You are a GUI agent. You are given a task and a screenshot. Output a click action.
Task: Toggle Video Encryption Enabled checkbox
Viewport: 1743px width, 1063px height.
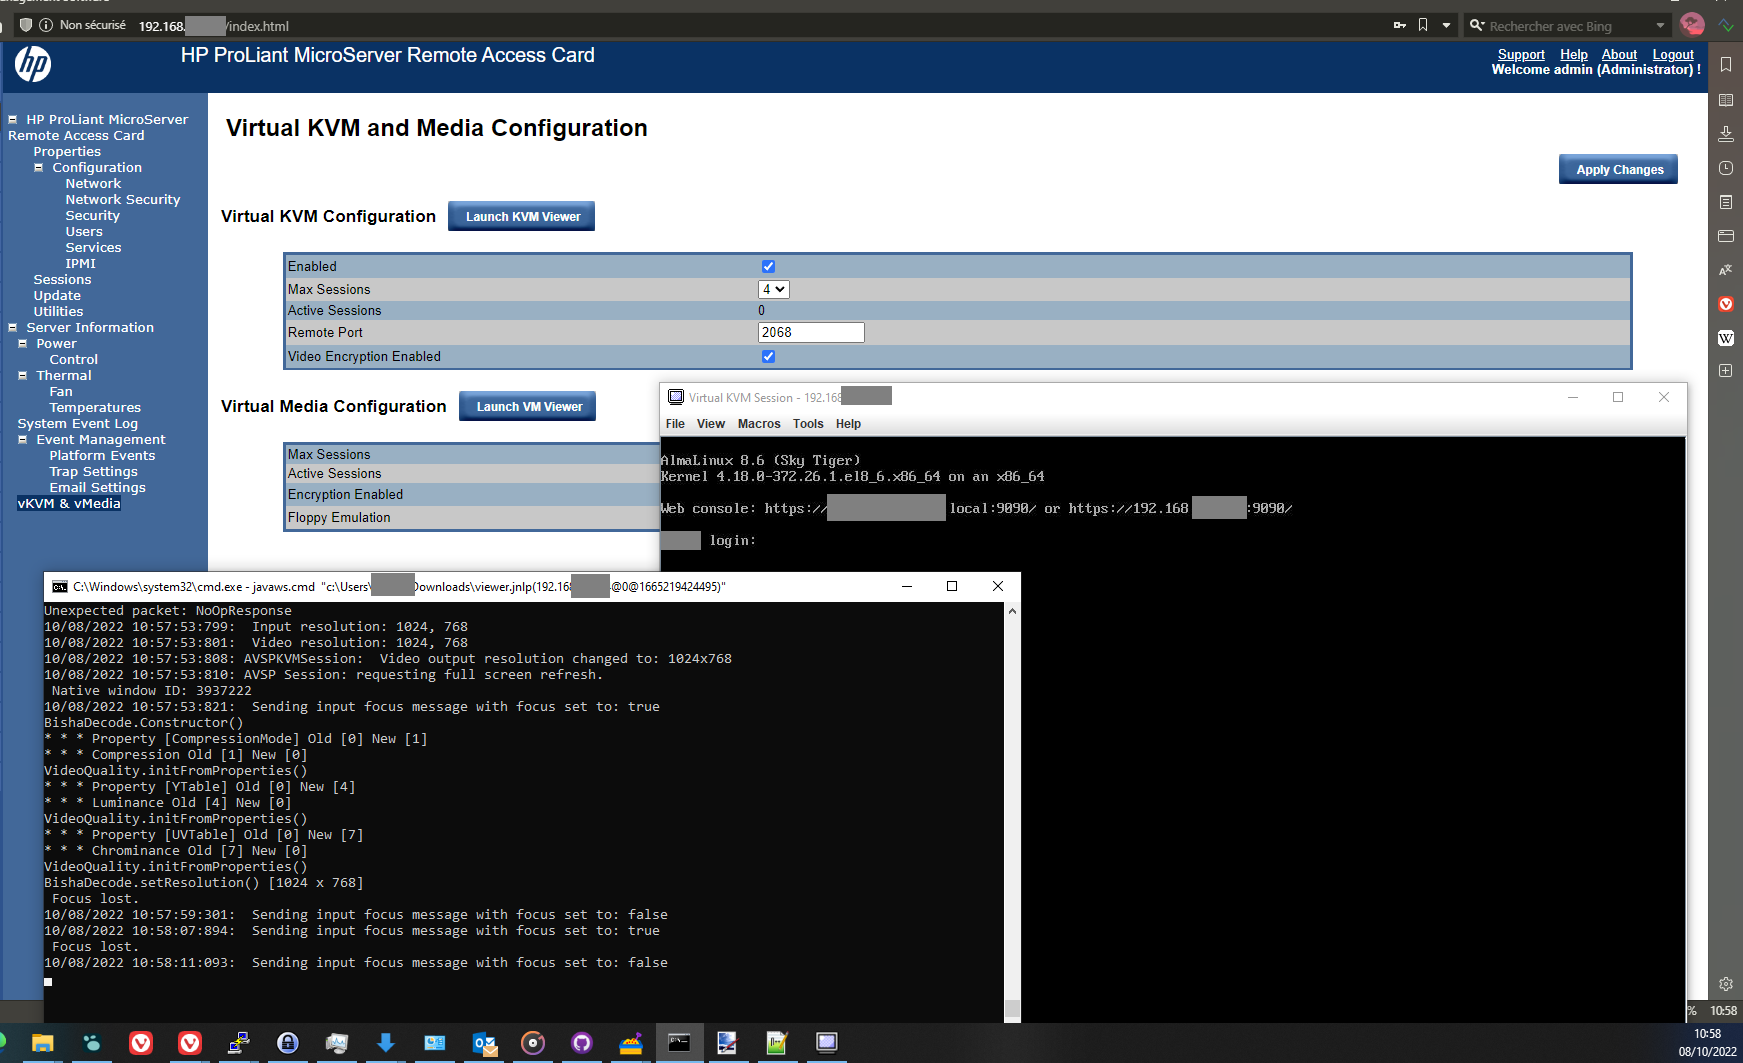click(x=768, y=357)
